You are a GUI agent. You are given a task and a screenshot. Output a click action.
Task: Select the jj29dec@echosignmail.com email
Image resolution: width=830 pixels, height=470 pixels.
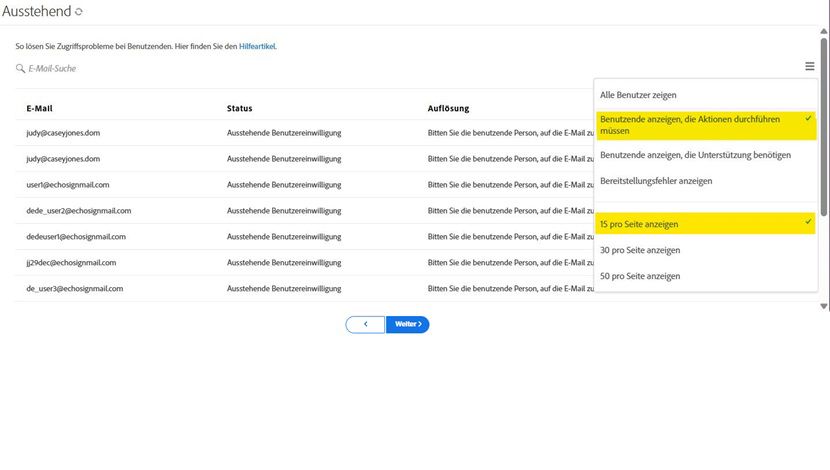click(71, 263)
